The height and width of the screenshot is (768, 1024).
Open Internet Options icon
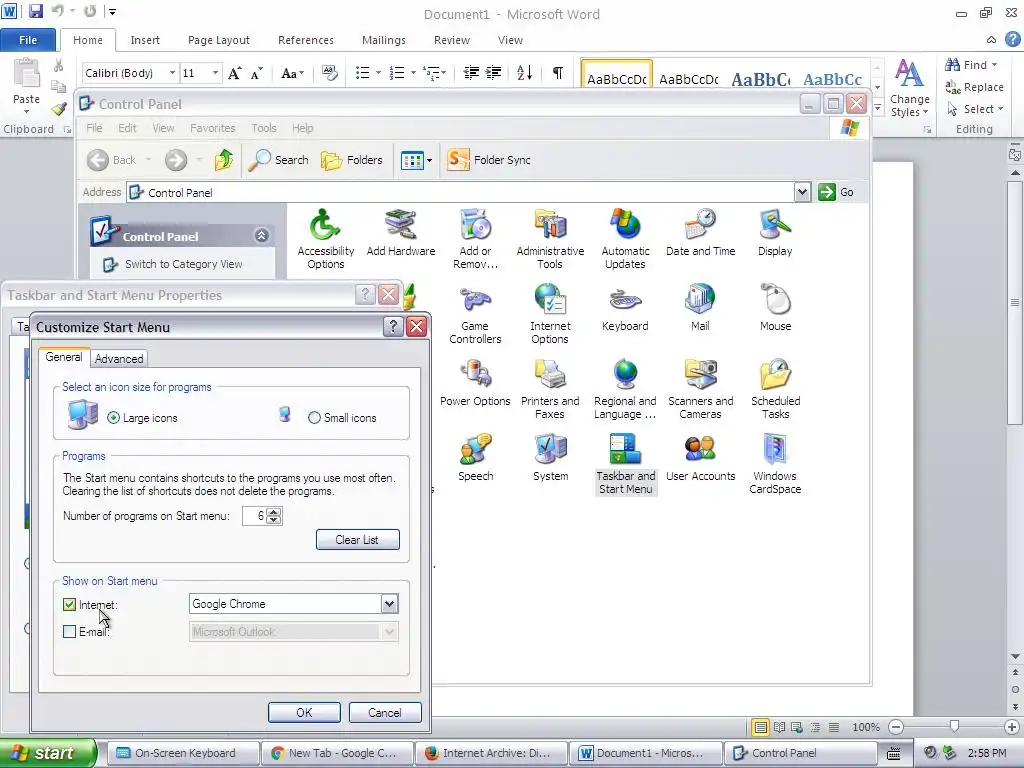[550, 314]
